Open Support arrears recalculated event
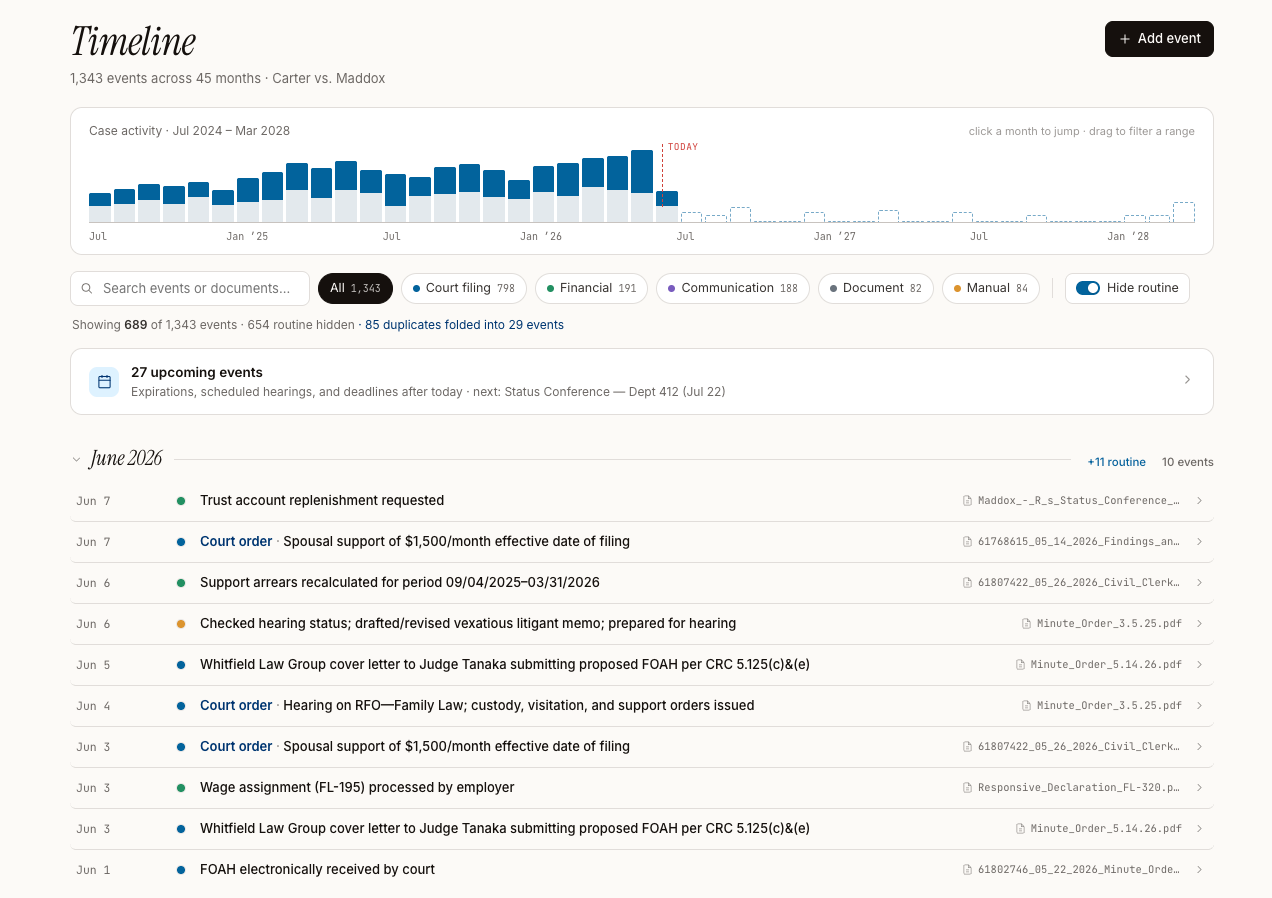The height and width of the screenshot is (898, 1272). click(x=642, y=582)
